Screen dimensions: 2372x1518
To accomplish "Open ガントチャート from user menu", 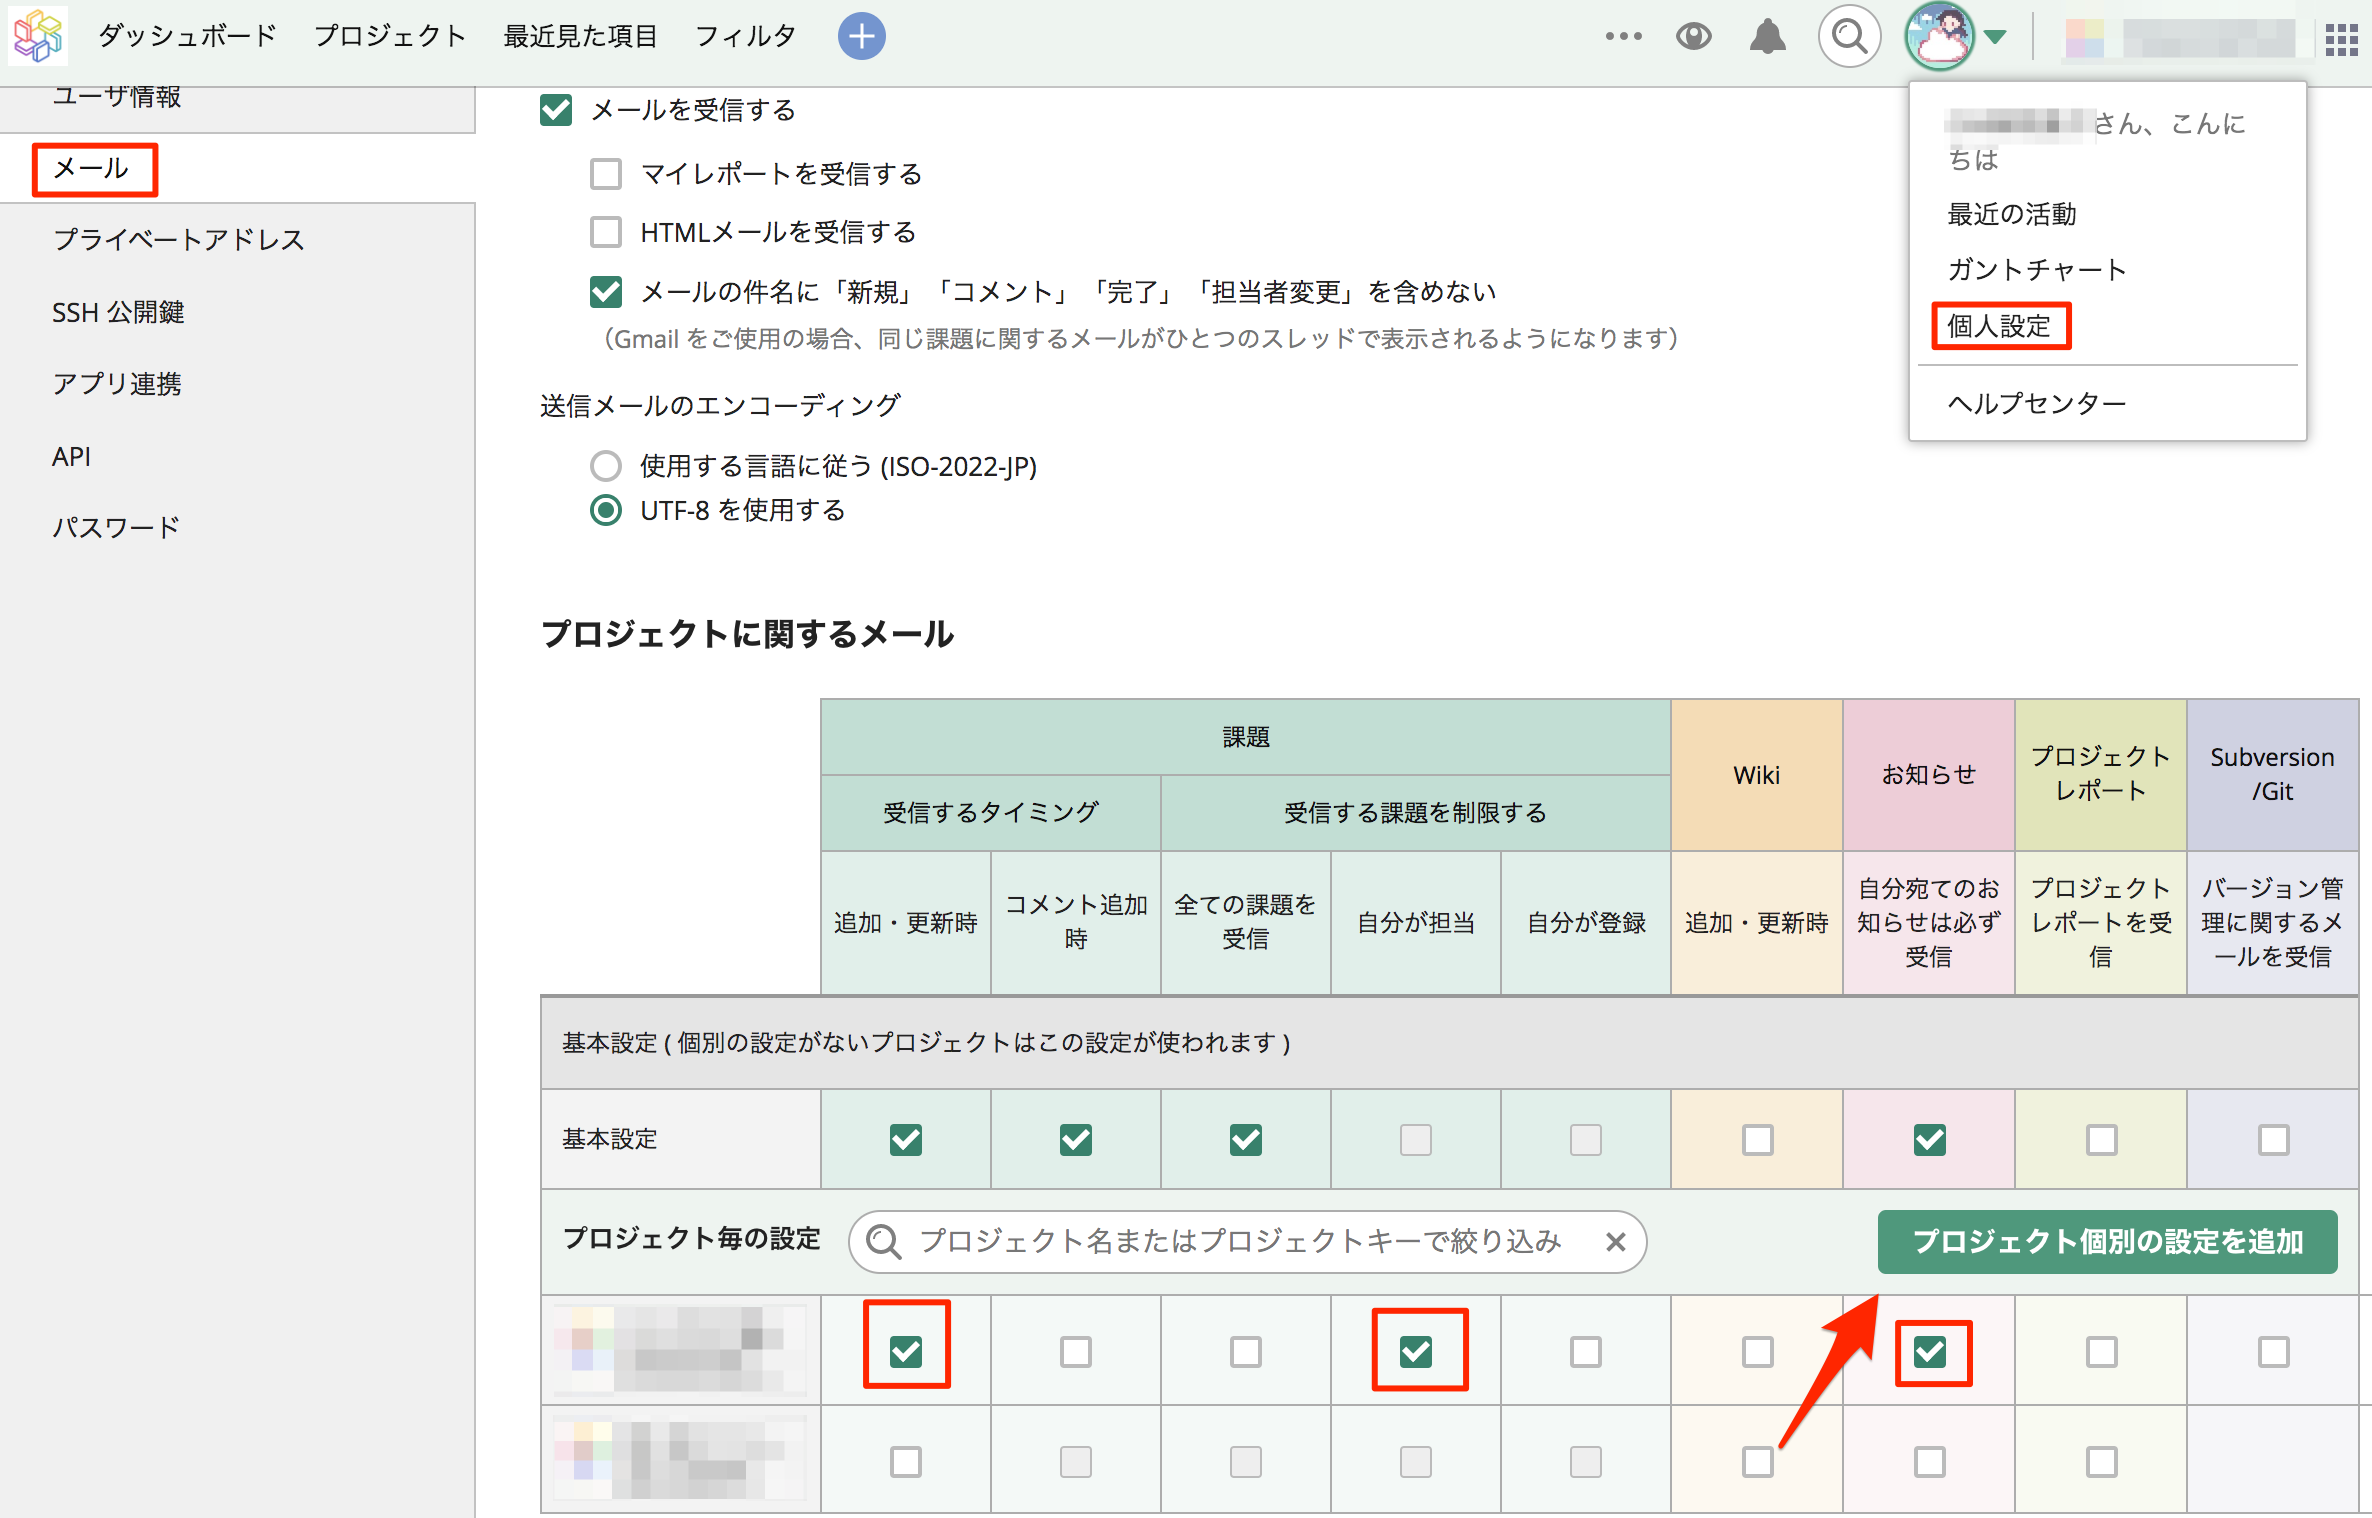I will click(x=2037, y=269).
